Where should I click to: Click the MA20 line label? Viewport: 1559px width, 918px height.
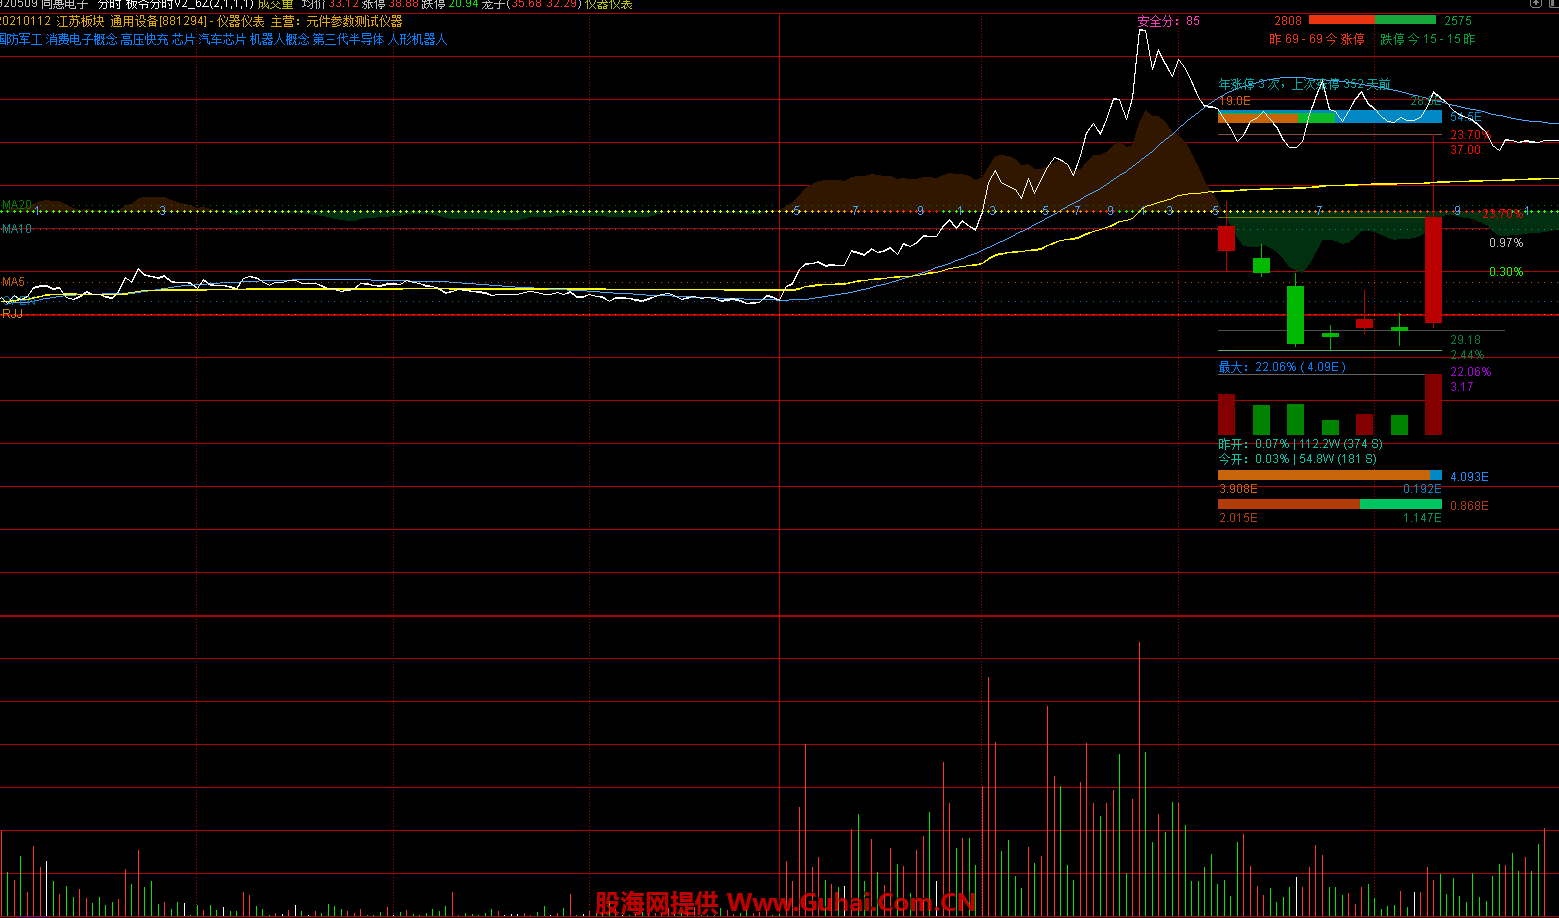coord(16,205)
